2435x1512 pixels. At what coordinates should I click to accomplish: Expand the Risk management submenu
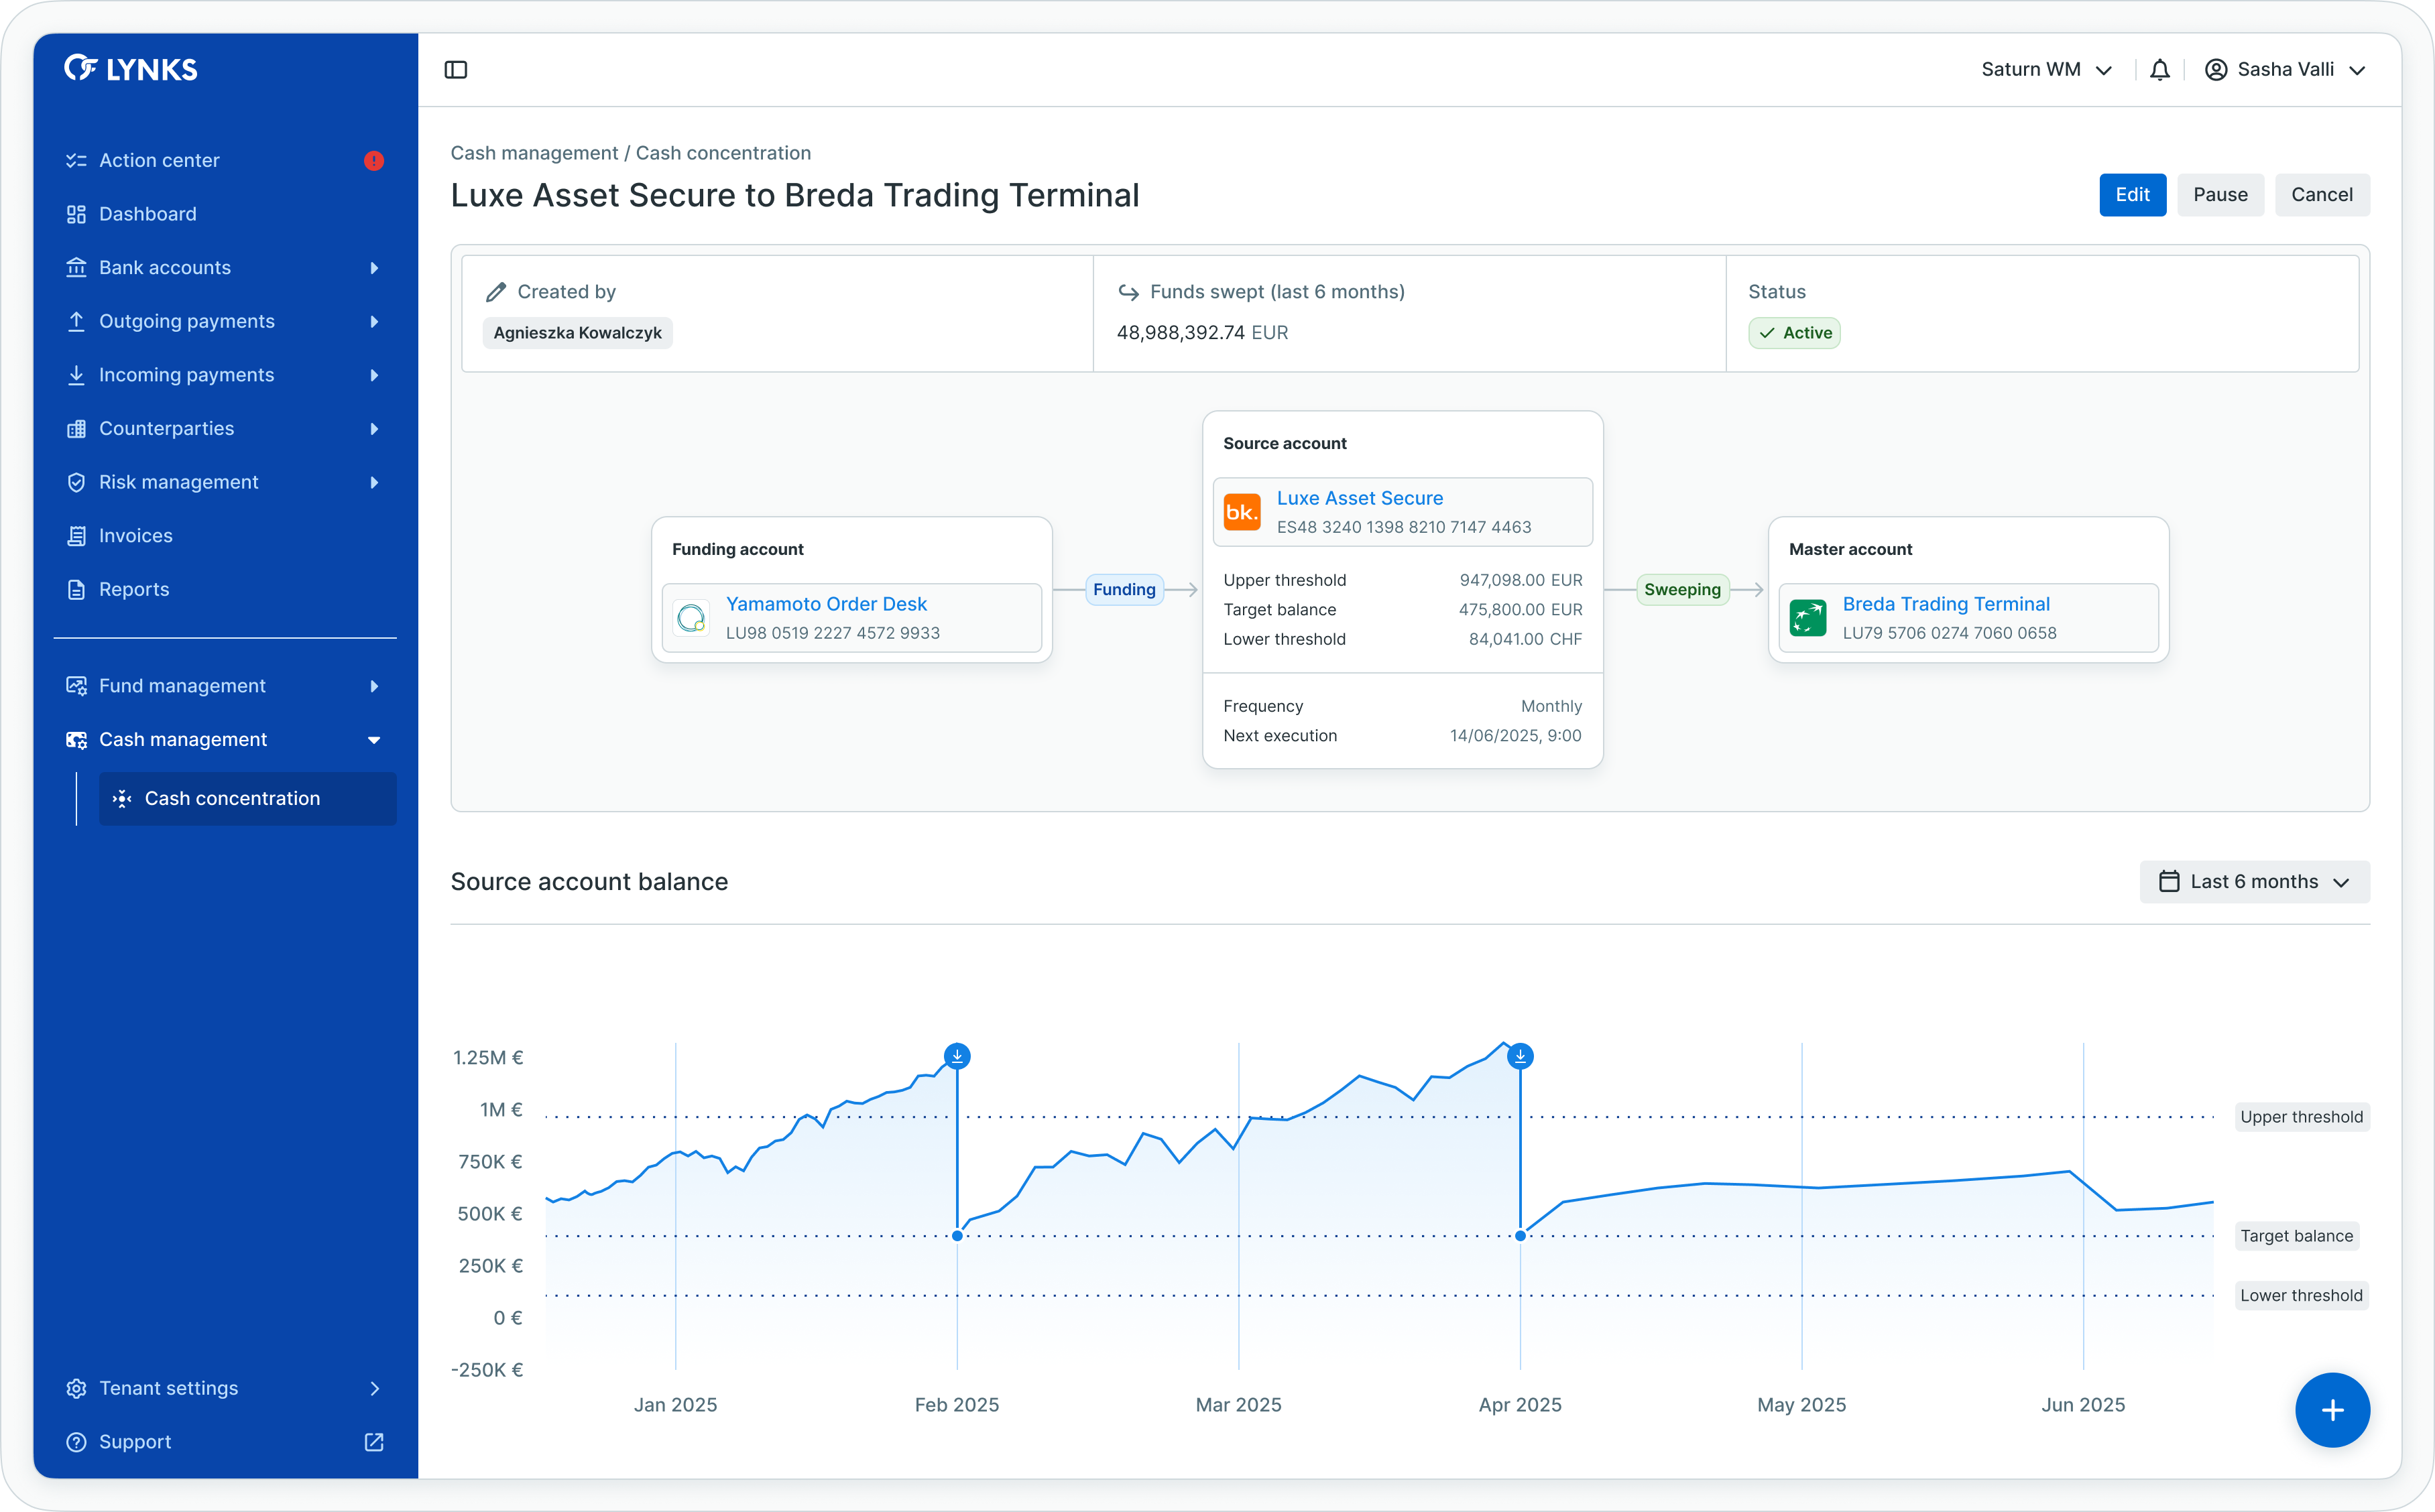click(374, 482)
